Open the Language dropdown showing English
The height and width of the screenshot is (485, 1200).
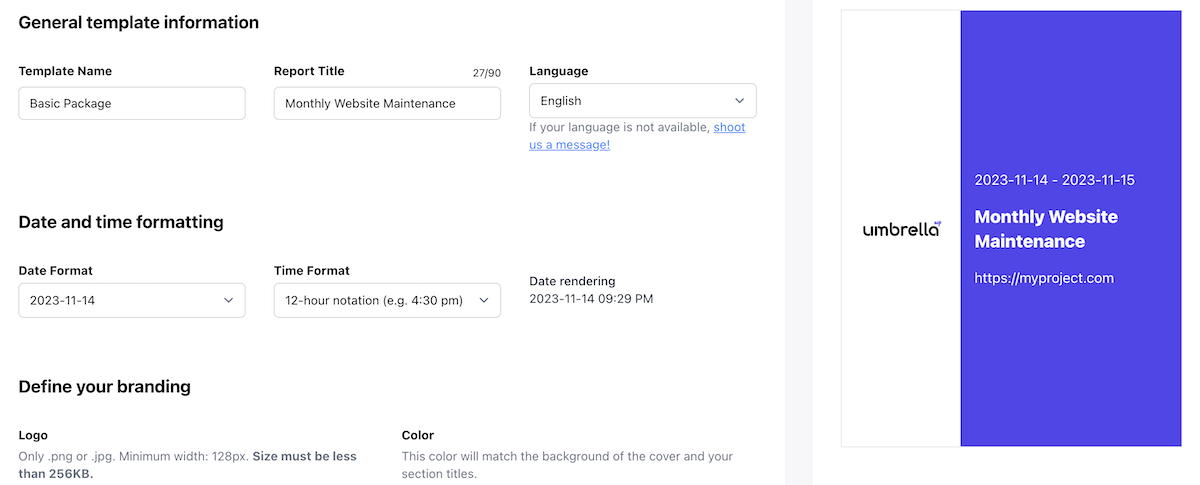(x=642, y=101)
